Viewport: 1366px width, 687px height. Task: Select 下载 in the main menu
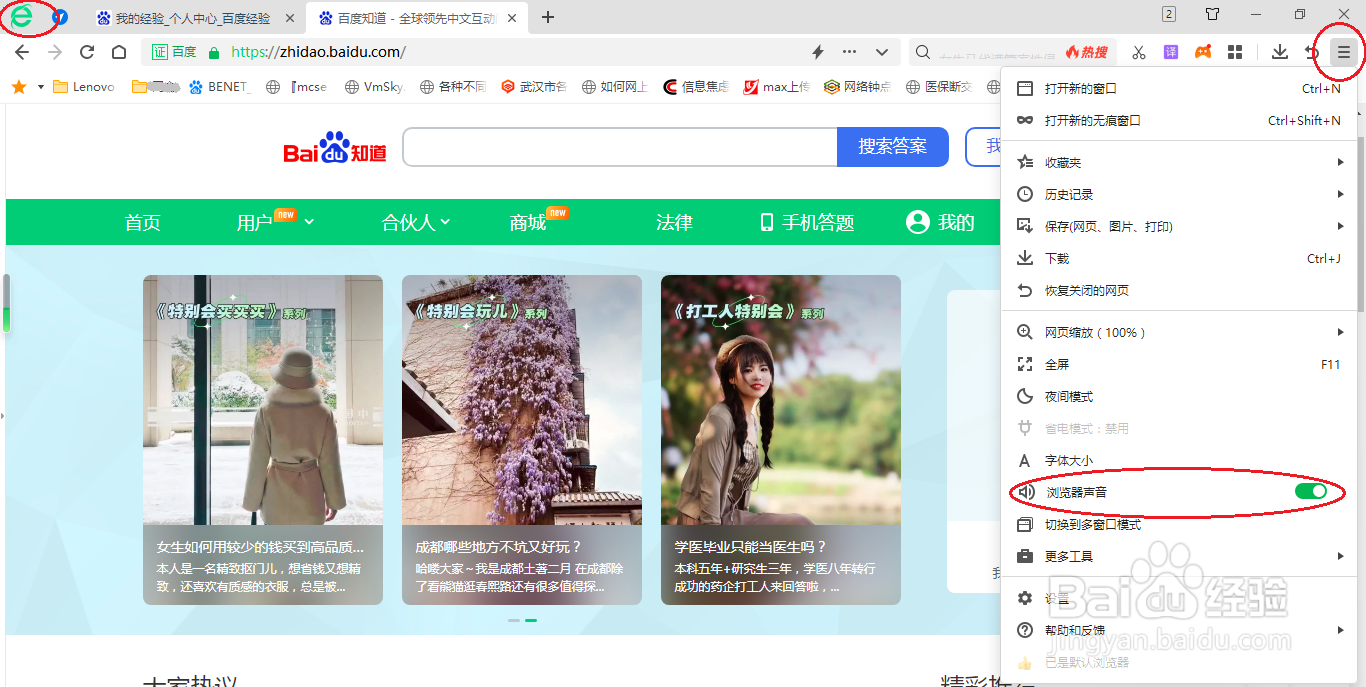pyautogui.click(x=1178, y=259)
